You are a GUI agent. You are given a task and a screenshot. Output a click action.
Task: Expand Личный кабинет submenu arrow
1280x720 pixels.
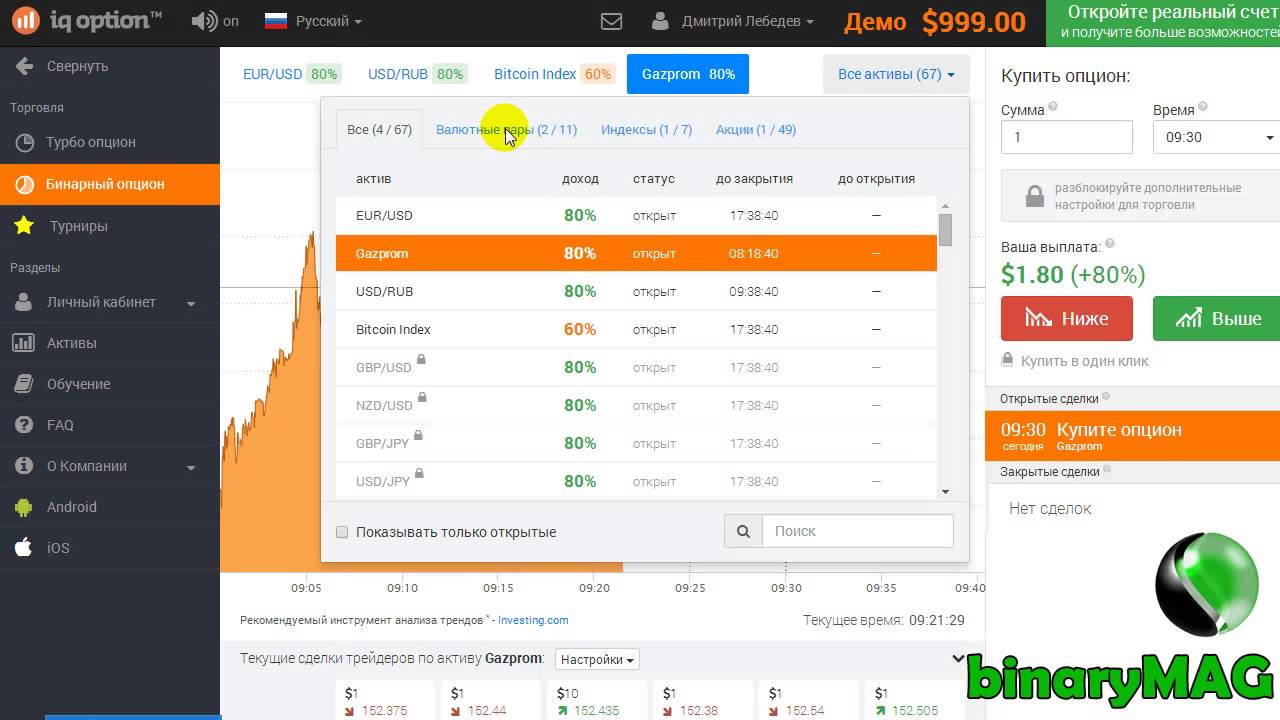(191, 303)
